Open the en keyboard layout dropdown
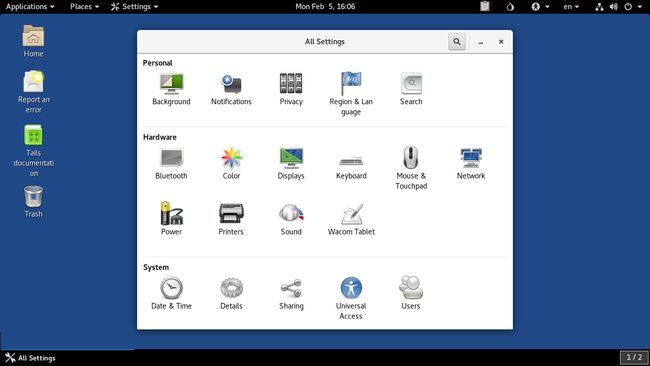 (571, 6)
